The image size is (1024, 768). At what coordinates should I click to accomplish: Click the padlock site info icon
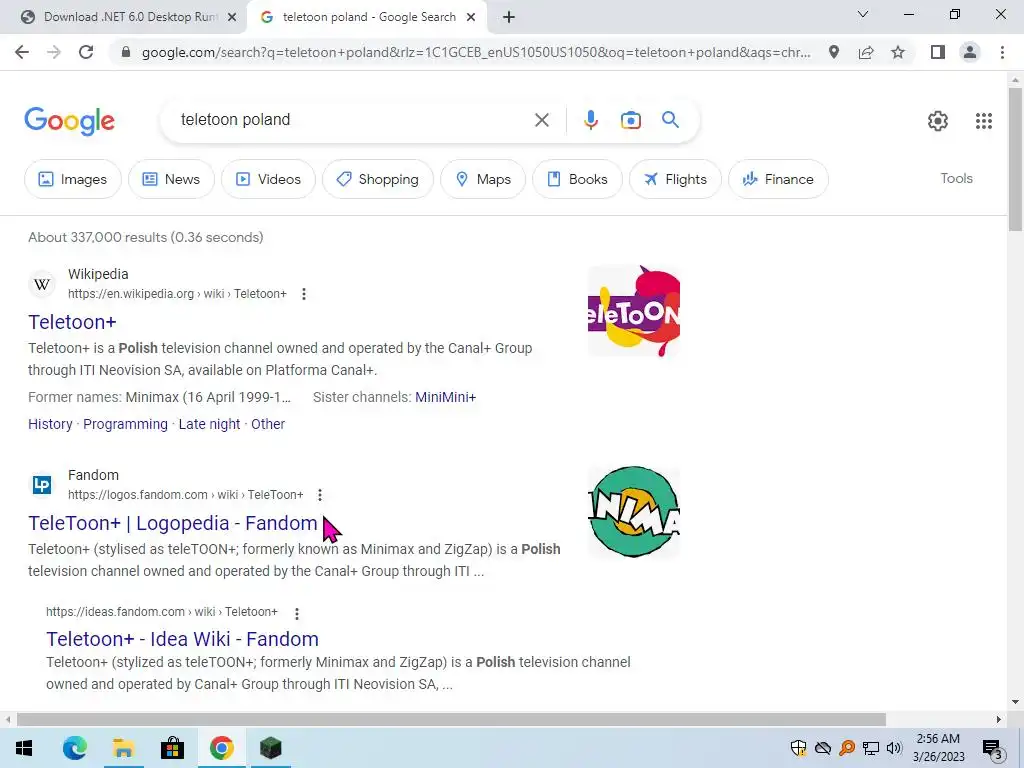126,52
